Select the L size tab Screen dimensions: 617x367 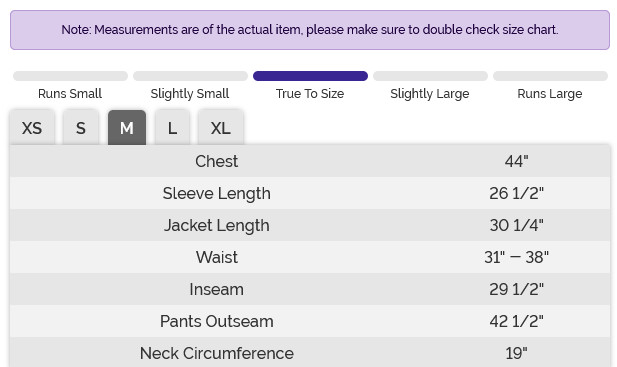[x=172, y=128]
